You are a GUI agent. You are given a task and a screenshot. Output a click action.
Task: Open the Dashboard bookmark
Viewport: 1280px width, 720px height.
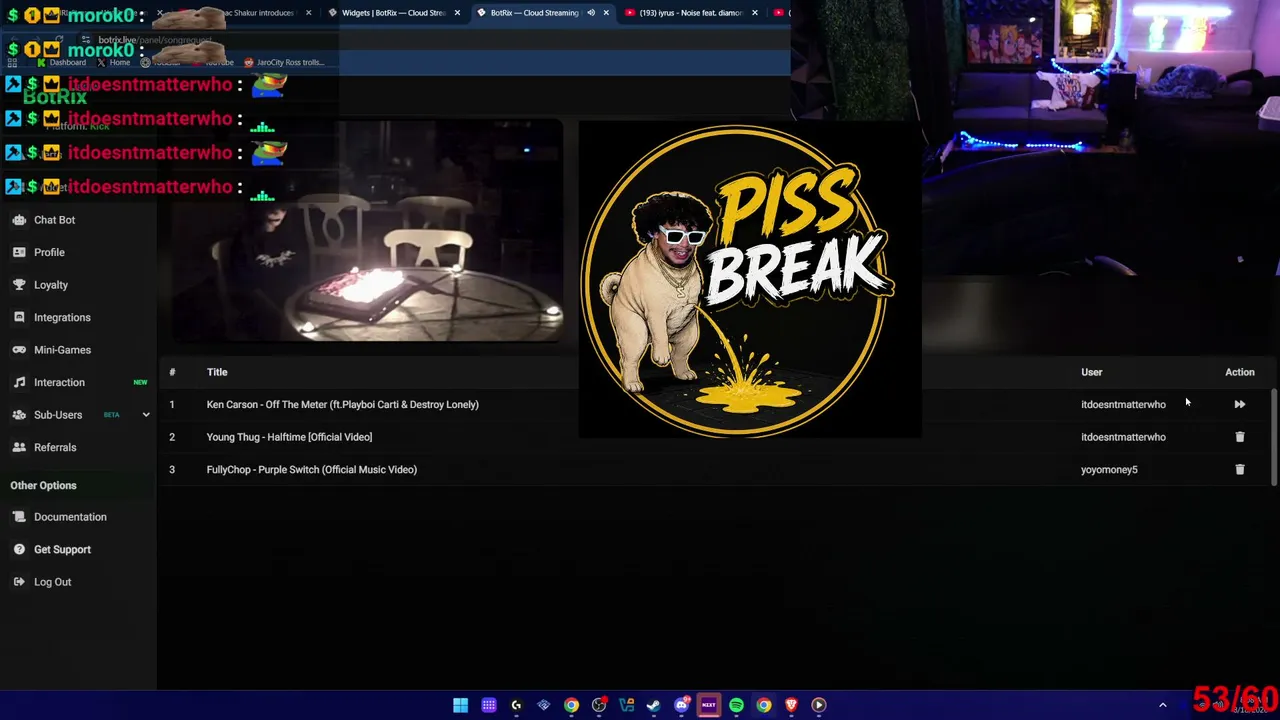coord(60,62)
